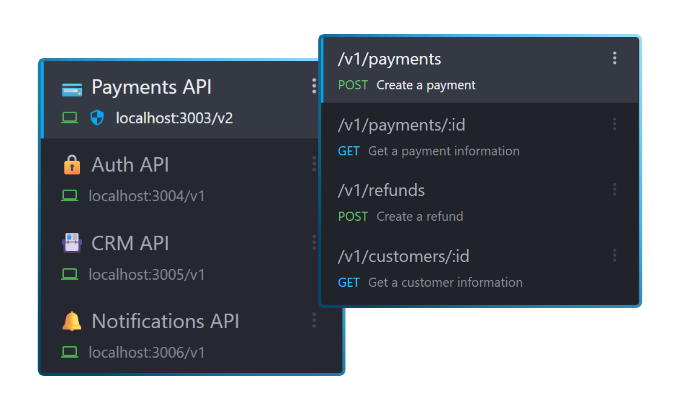Open the /v1/refunds endpoint

pyautogui.click(x=381, y=190)
